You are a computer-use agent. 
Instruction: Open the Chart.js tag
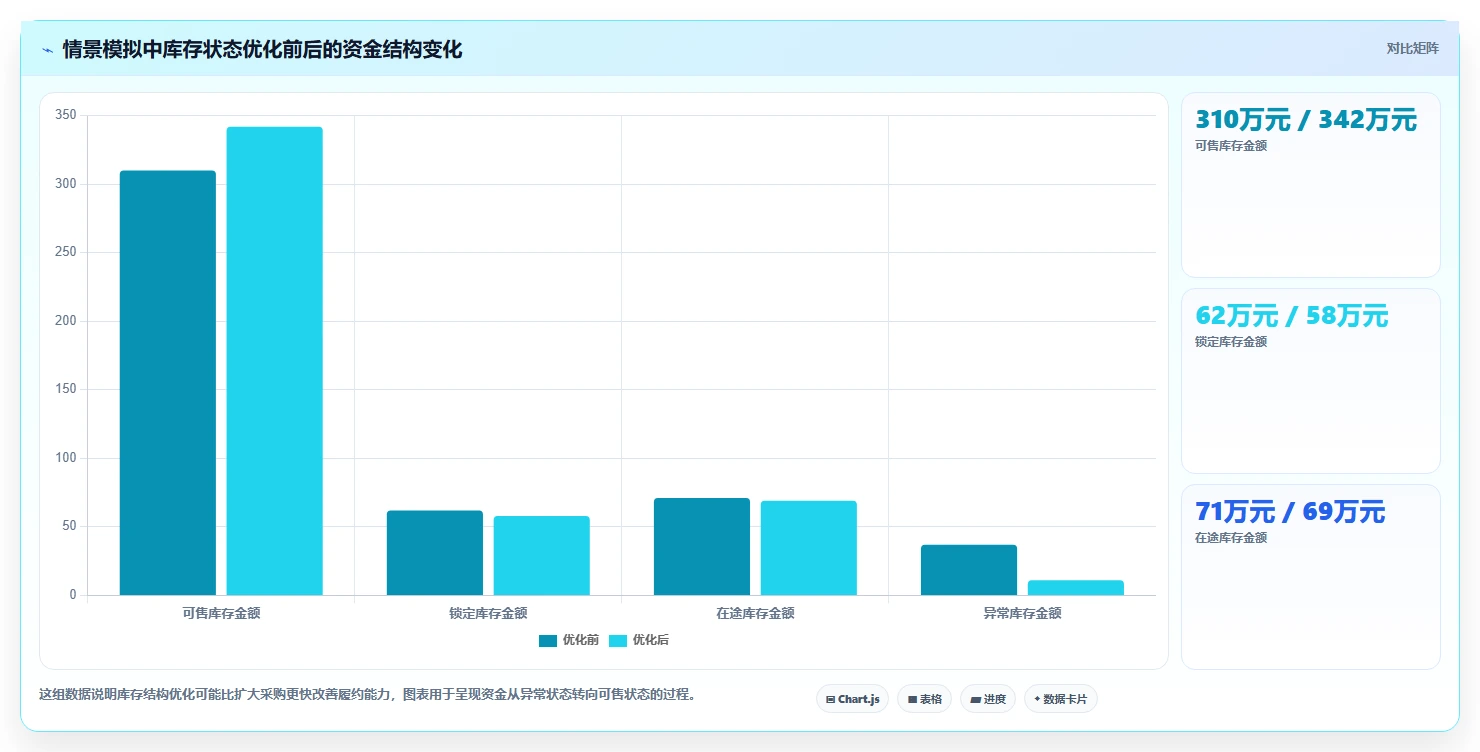pos(852,699)
